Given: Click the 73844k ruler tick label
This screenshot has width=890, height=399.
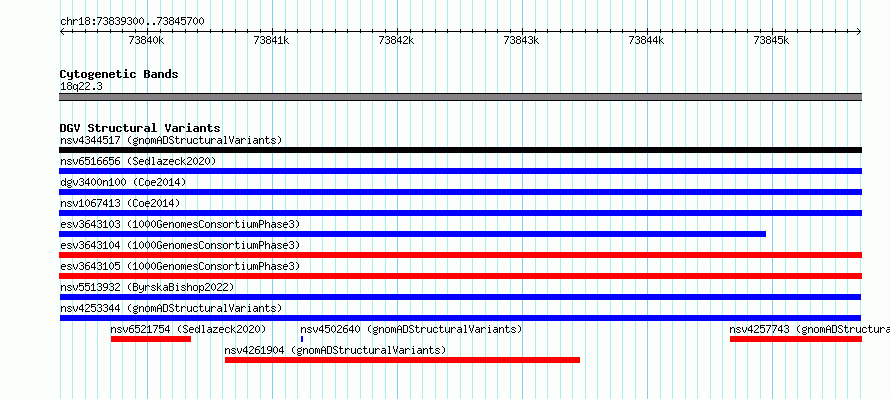Looking at the screenshot, I should (646, 40).
